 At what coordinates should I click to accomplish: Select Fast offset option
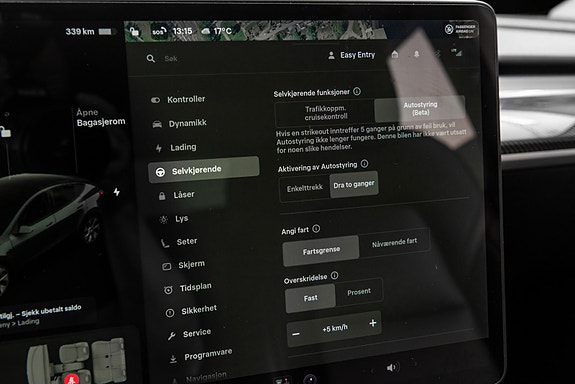tap(310, 298)
